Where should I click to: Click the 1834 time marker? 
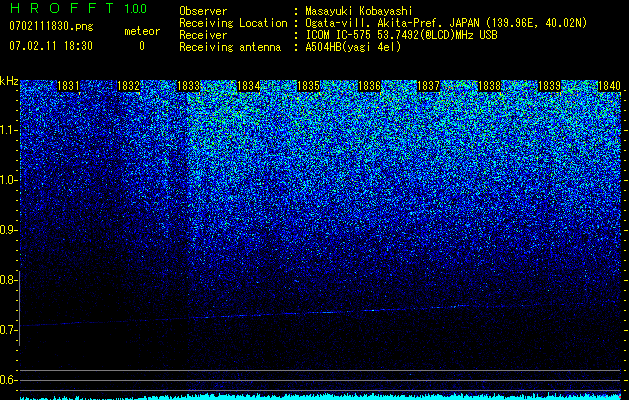(248, 86)
